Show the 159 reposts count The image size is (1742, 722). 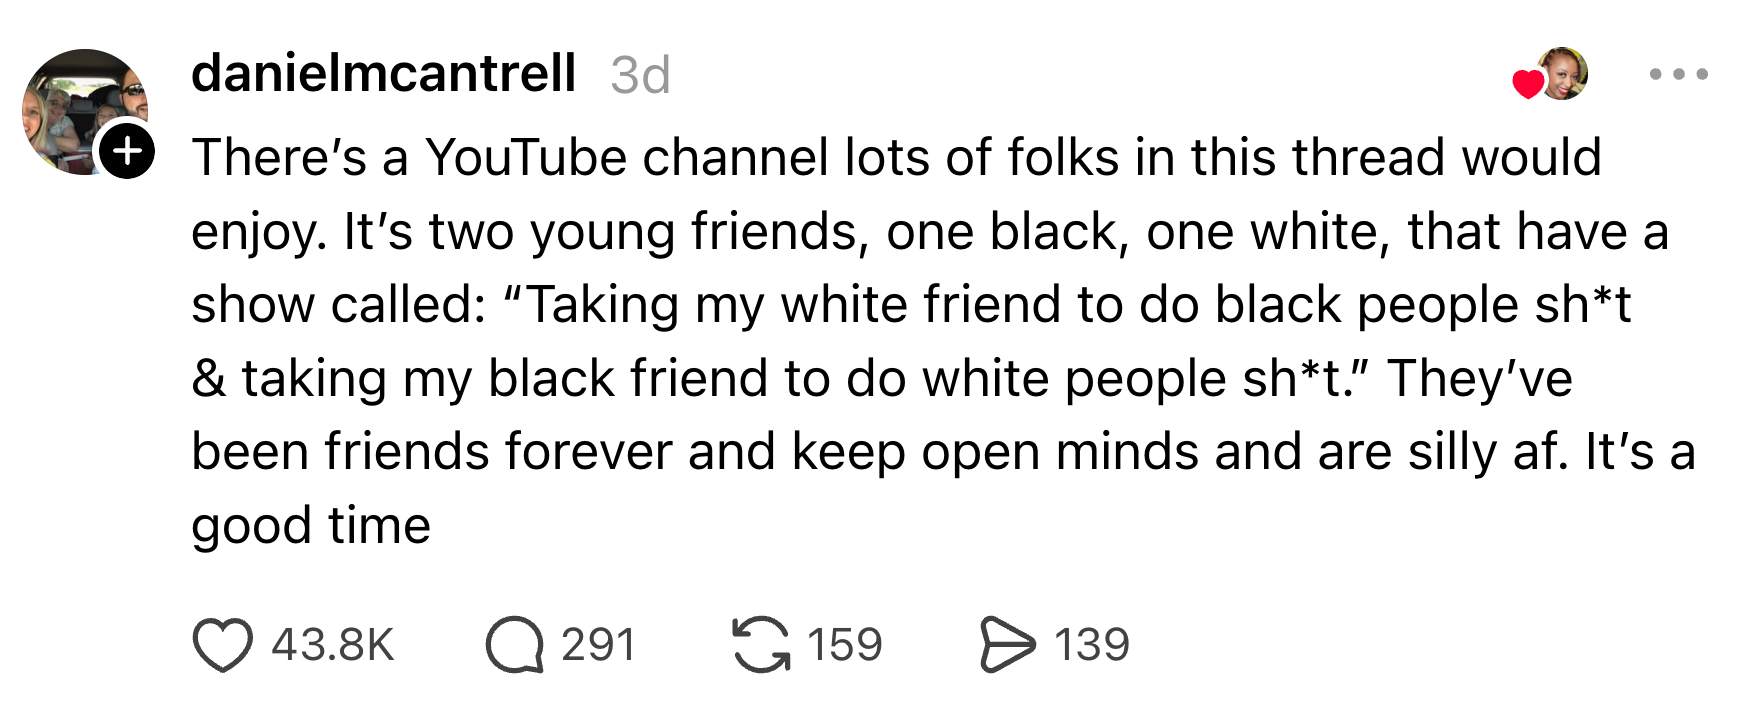coord(845,645)
